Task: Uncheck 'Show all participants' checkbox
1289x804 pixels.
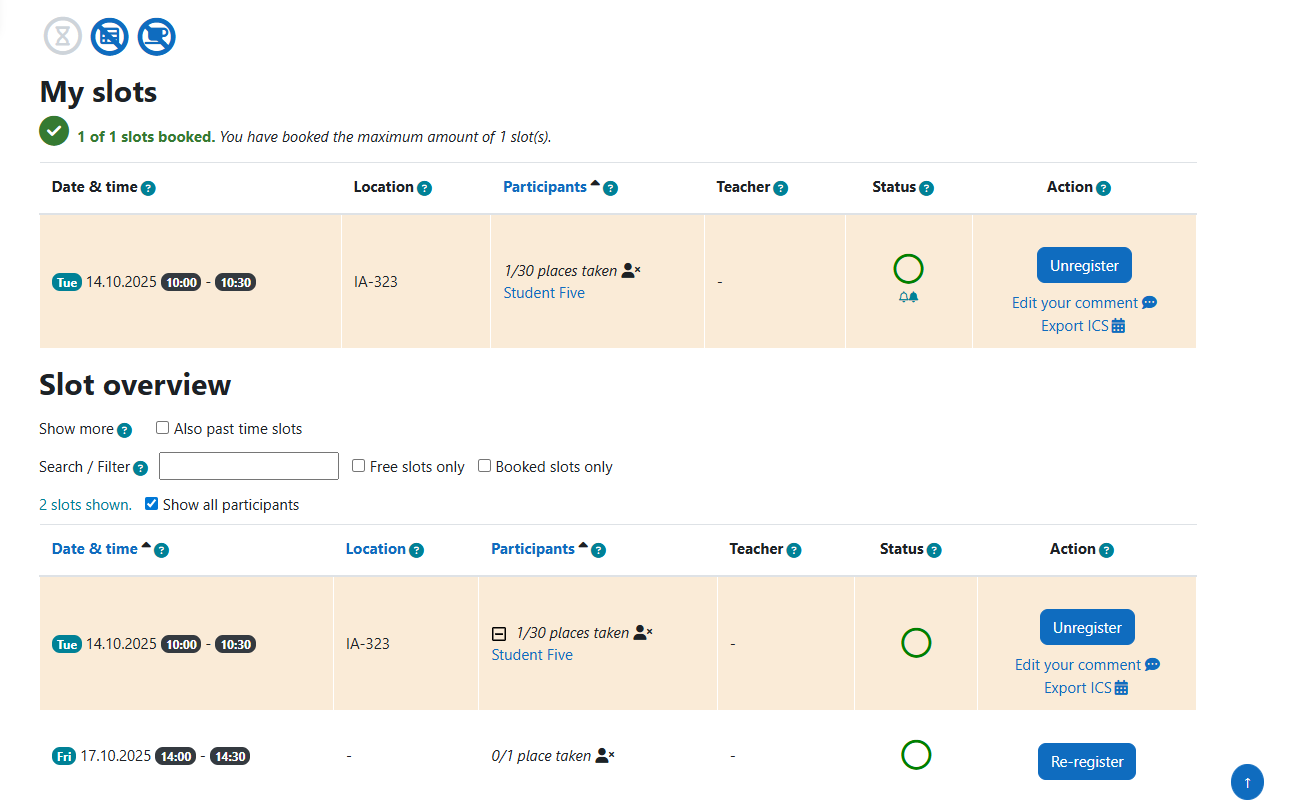Action: click(x=152, y=504)
